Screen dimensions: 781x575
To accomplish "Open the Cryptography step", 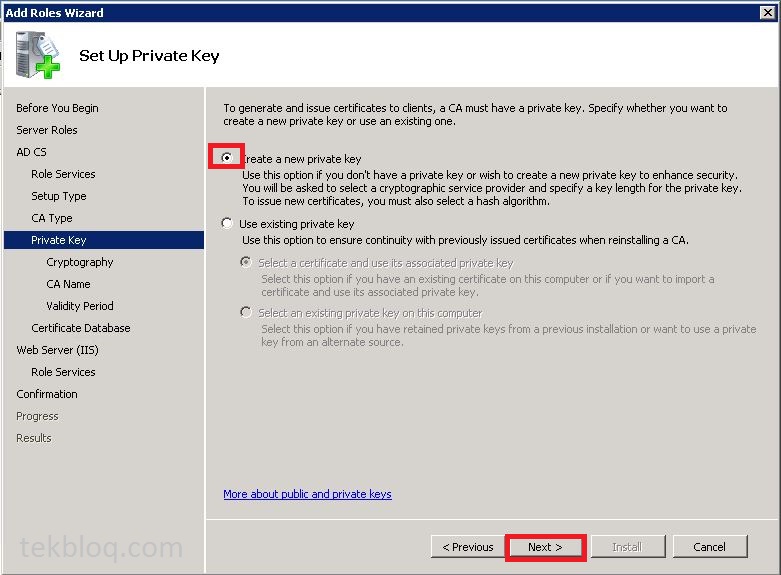I will (x=80, y=262).
